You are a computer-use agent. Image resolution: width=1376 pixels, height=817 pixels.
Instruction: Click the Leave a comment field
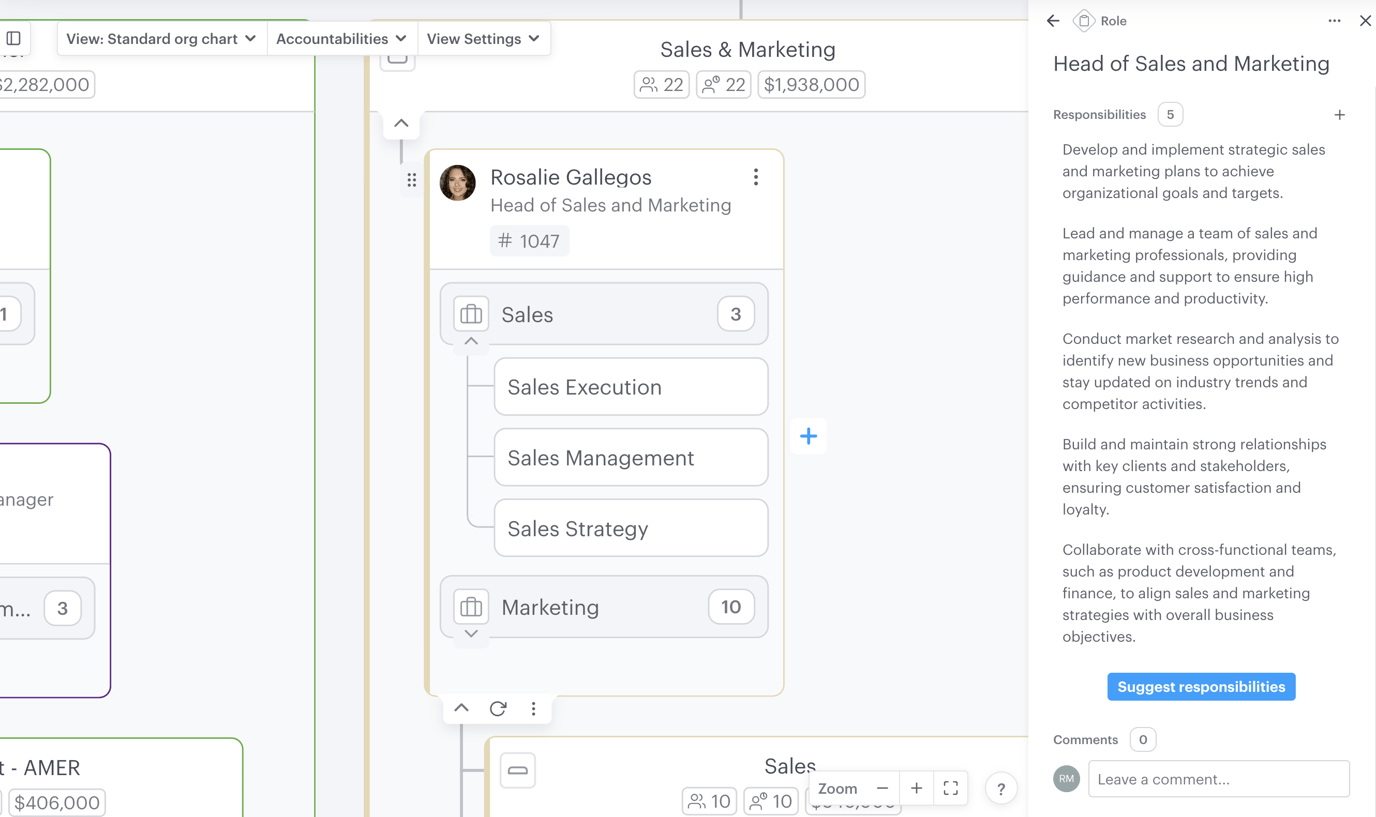click(x=1218, y=779)
